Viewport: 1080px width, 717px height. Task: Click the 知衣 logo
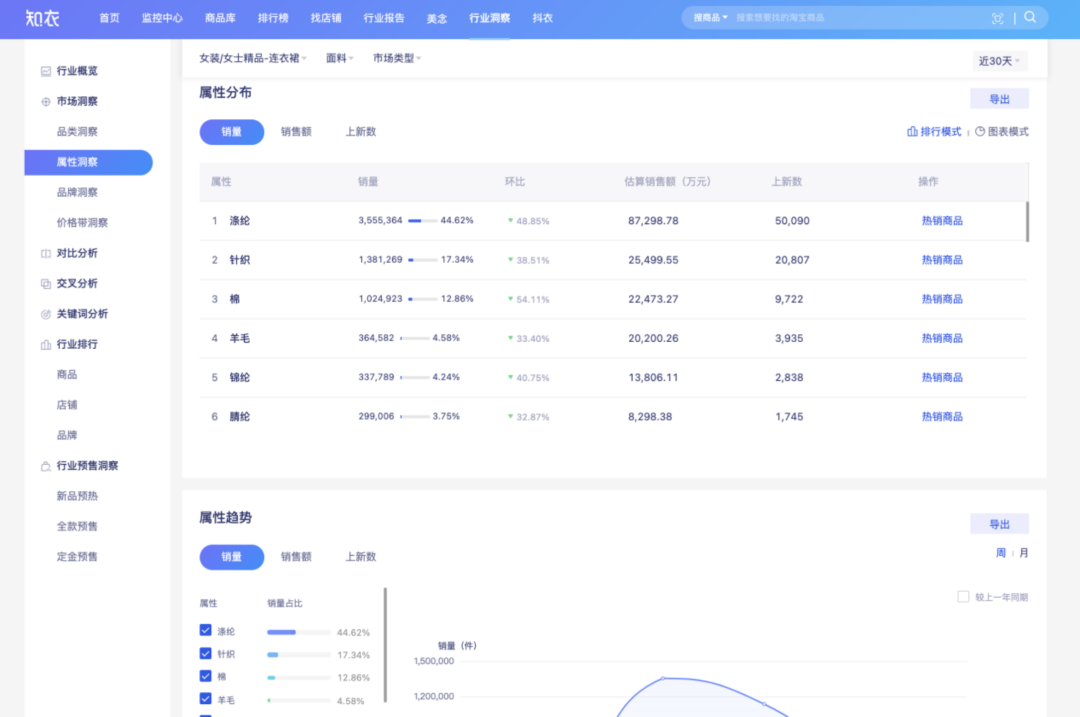[x=42, y=19]
